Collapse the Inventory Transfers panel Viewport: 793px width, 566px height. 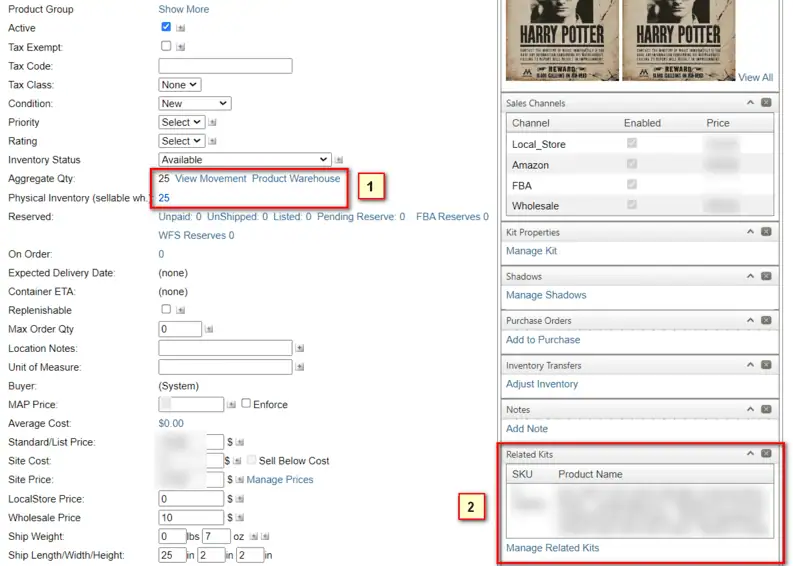point(751,365)
